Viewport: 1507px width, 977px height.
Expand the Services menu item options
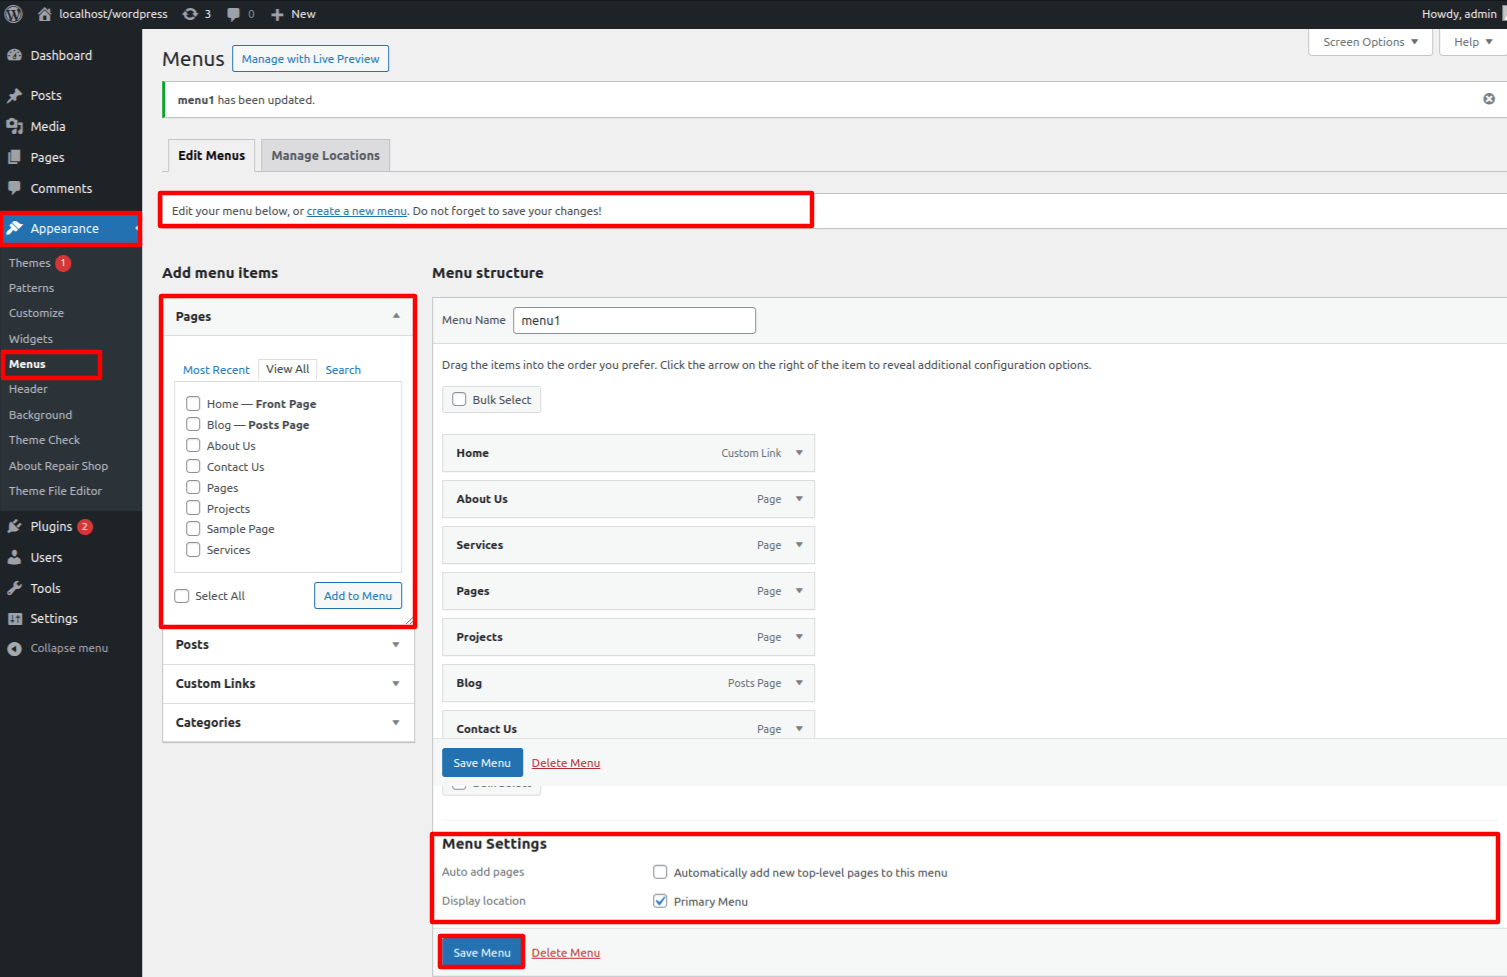tap(799, 545)
